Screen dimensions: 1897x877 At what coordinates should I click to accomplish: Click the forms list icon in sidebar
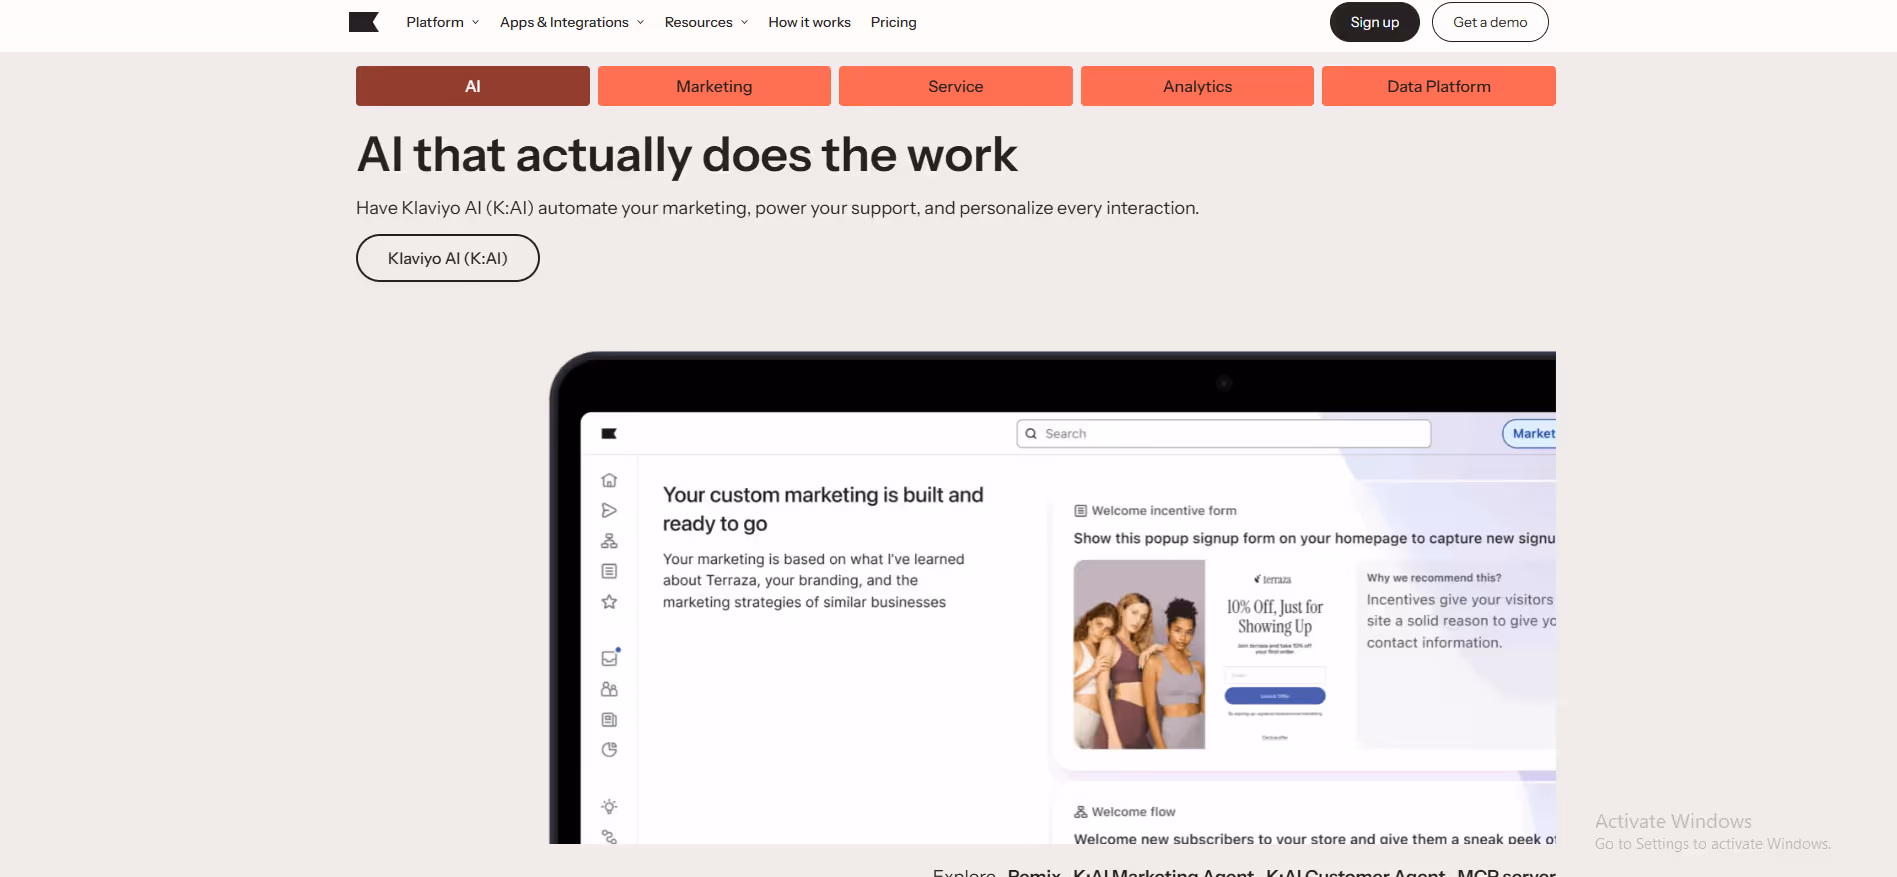click(609, 571)
